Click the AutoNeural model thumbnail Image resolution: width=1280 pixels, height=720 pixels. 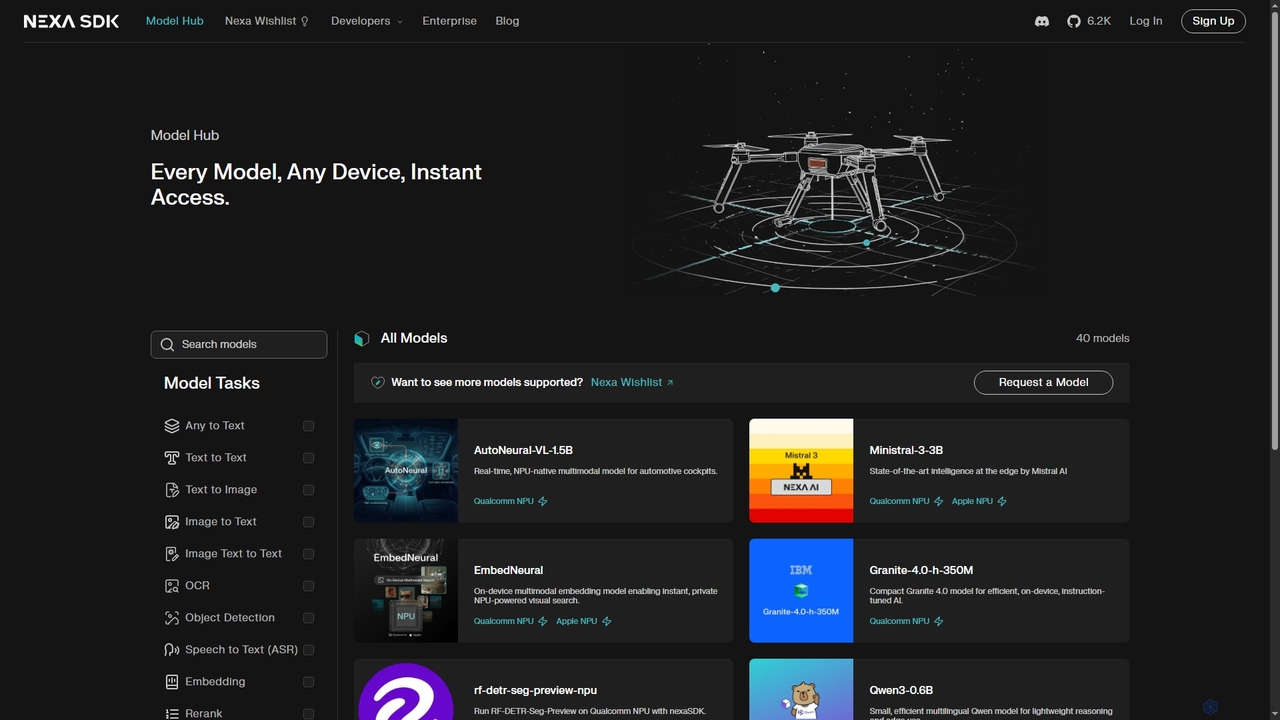(x=406, y=471)
